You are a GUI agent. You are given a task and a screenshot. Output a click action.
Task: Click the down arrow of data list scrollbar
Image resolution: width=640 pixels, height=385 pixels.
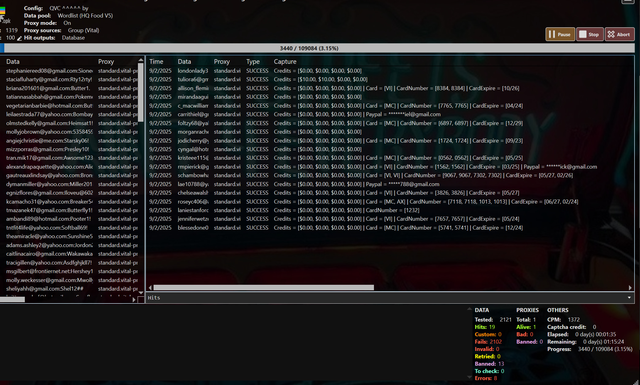click(141, 293)
